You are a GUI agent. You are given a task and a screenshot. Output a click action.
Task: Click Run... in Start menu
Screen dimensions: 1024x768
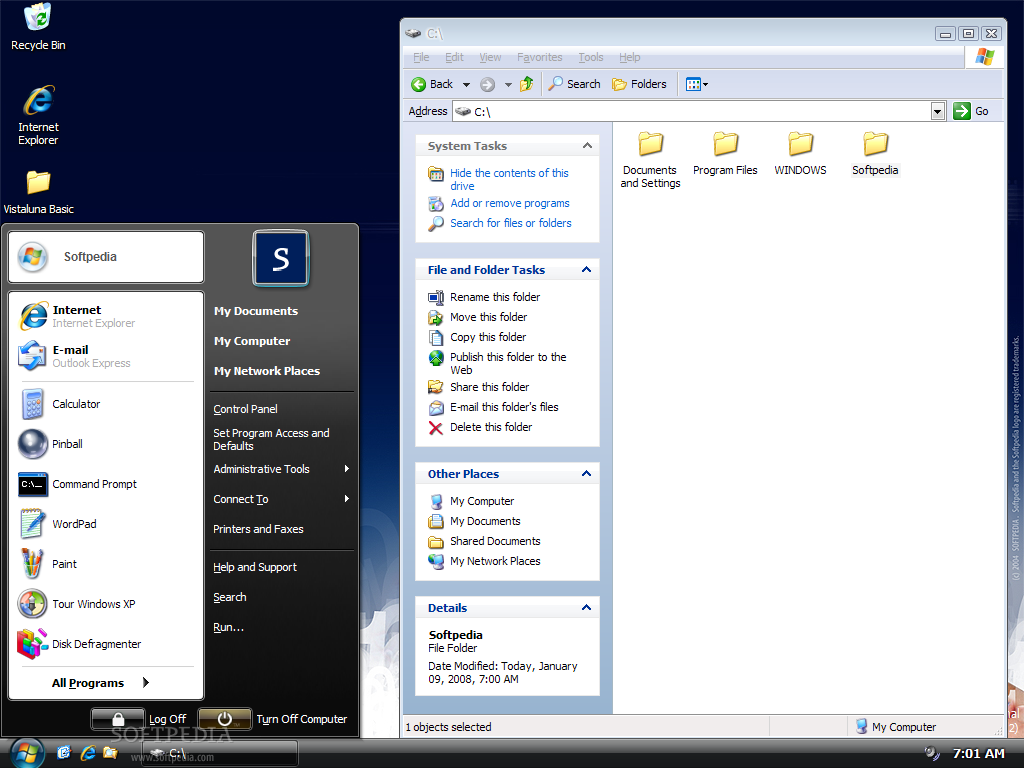(228, 628)
